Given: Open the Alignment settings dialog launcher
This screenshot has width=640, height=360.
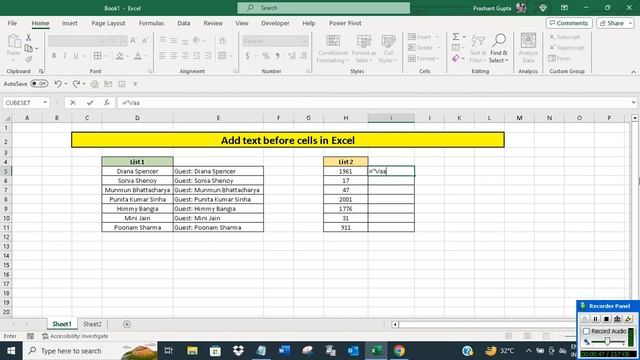Looking at the screenshot, I should pyautogui.click(x=235, y=71).
